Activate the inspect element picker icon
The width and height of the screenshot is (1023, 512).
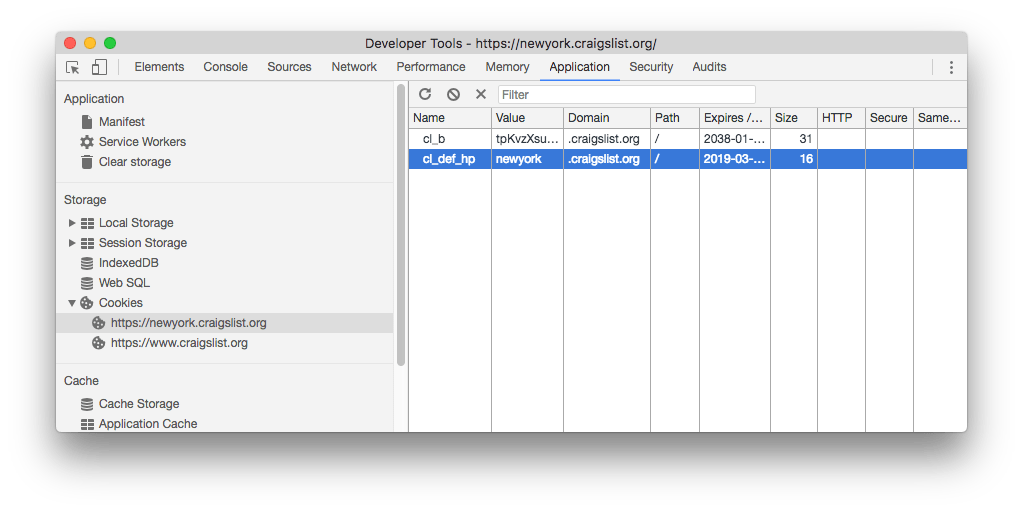(73, 67)
